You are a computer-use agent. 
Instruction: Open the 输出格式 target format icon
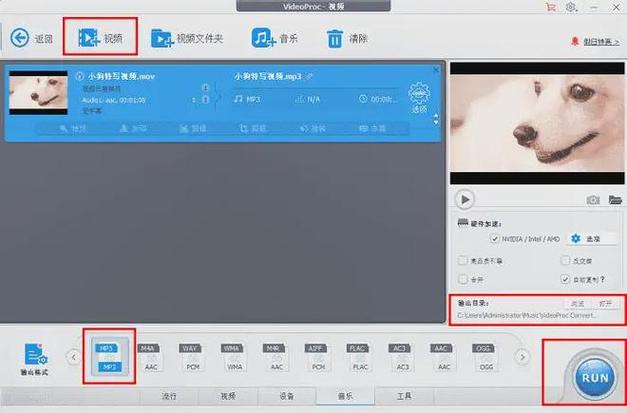click(x=35, y=359)
